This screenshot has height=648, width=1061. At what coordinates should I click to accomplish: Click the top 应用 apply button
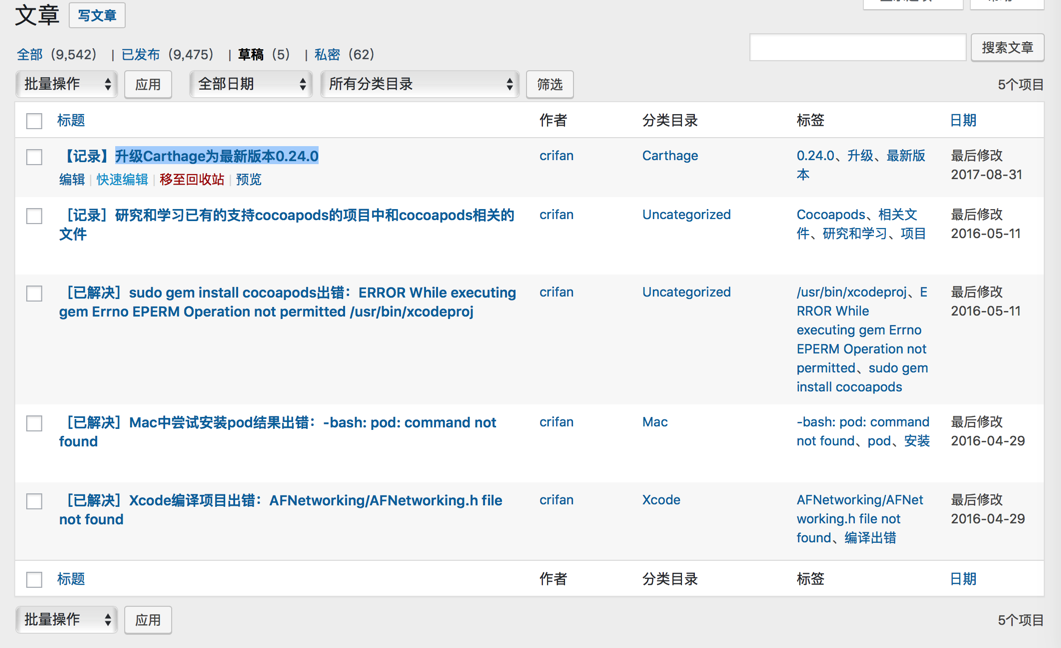pos(148,85)
